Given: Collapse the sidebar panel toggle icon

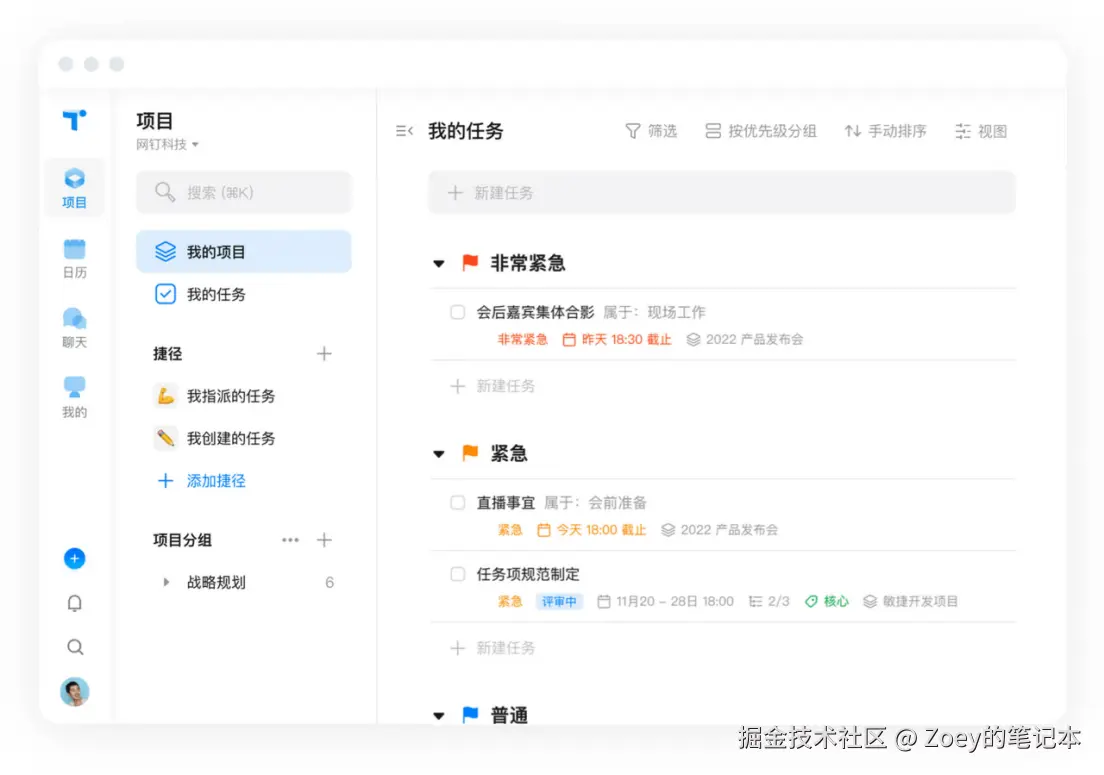Looking at the screenshot, I should (x=404, y=131).
